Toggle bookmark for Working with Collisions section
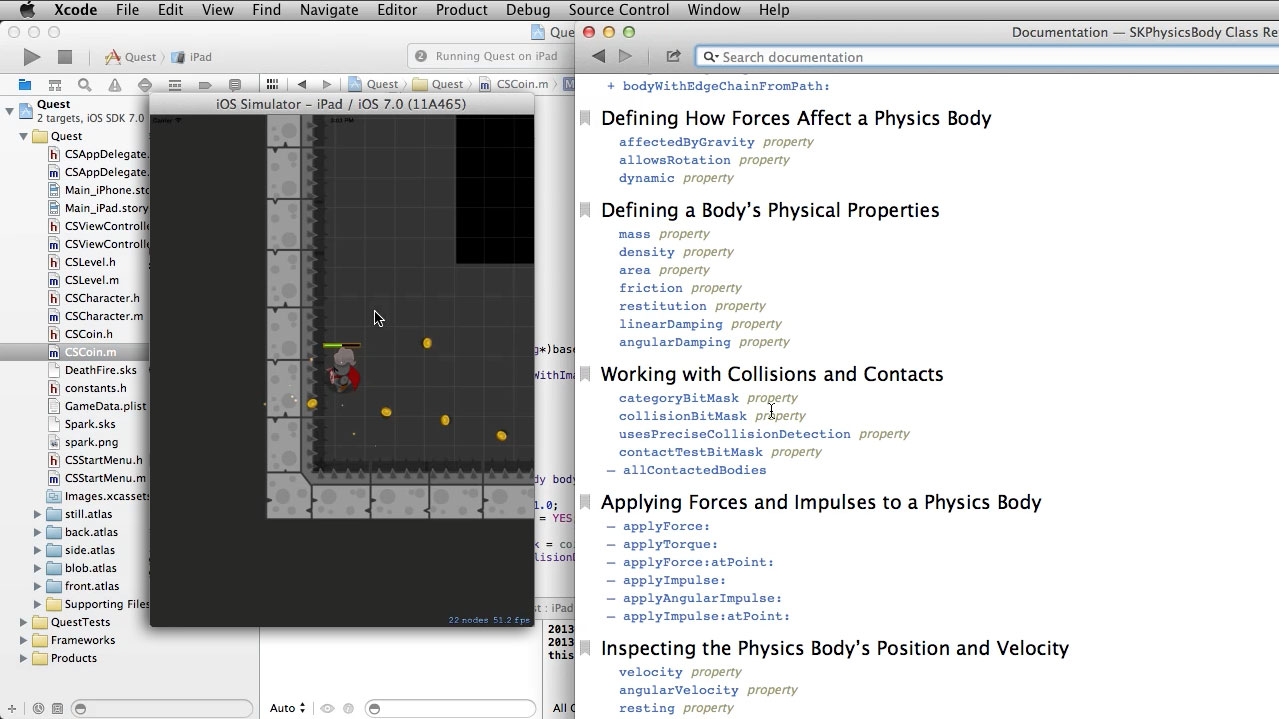 tap(585, 374)
